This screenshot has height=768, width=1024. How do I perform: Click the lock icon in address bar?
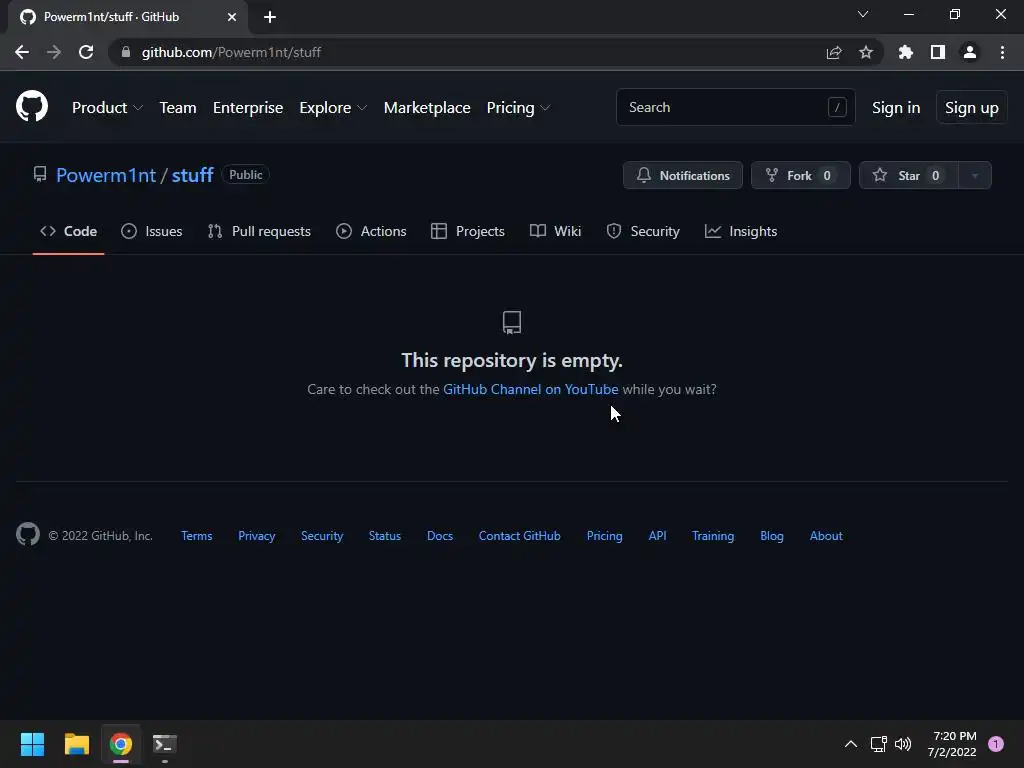pos(126,52)
